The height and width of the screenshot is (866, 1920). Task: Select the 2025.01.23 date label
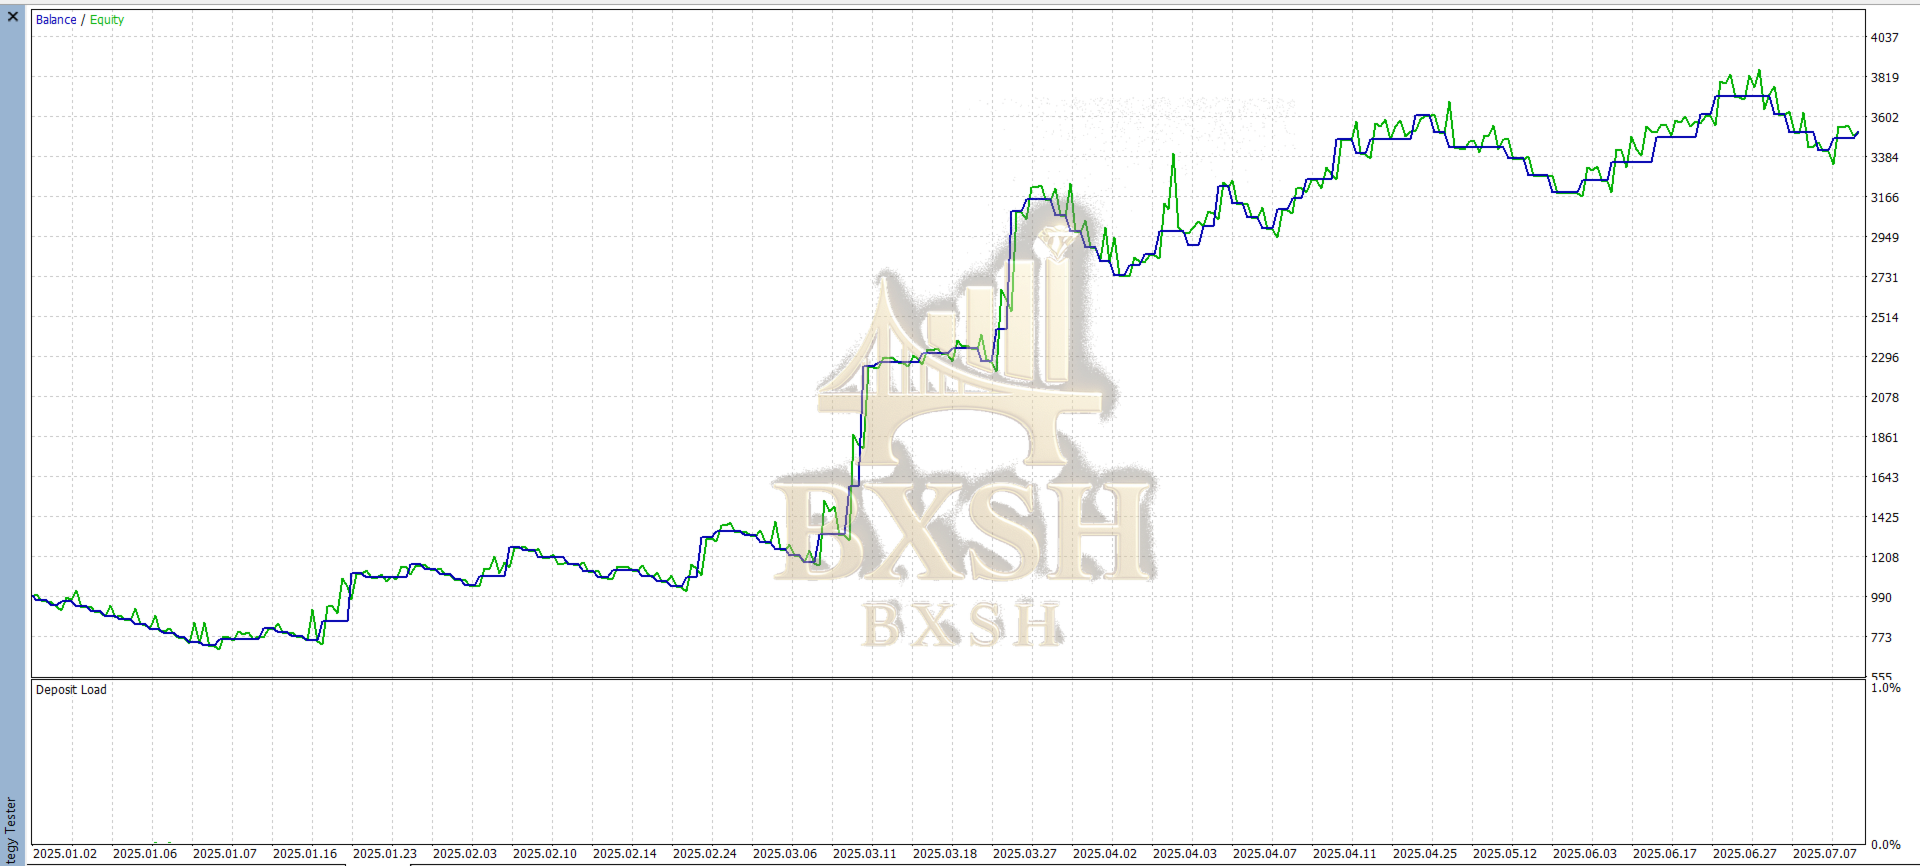(x=385, y=854)
